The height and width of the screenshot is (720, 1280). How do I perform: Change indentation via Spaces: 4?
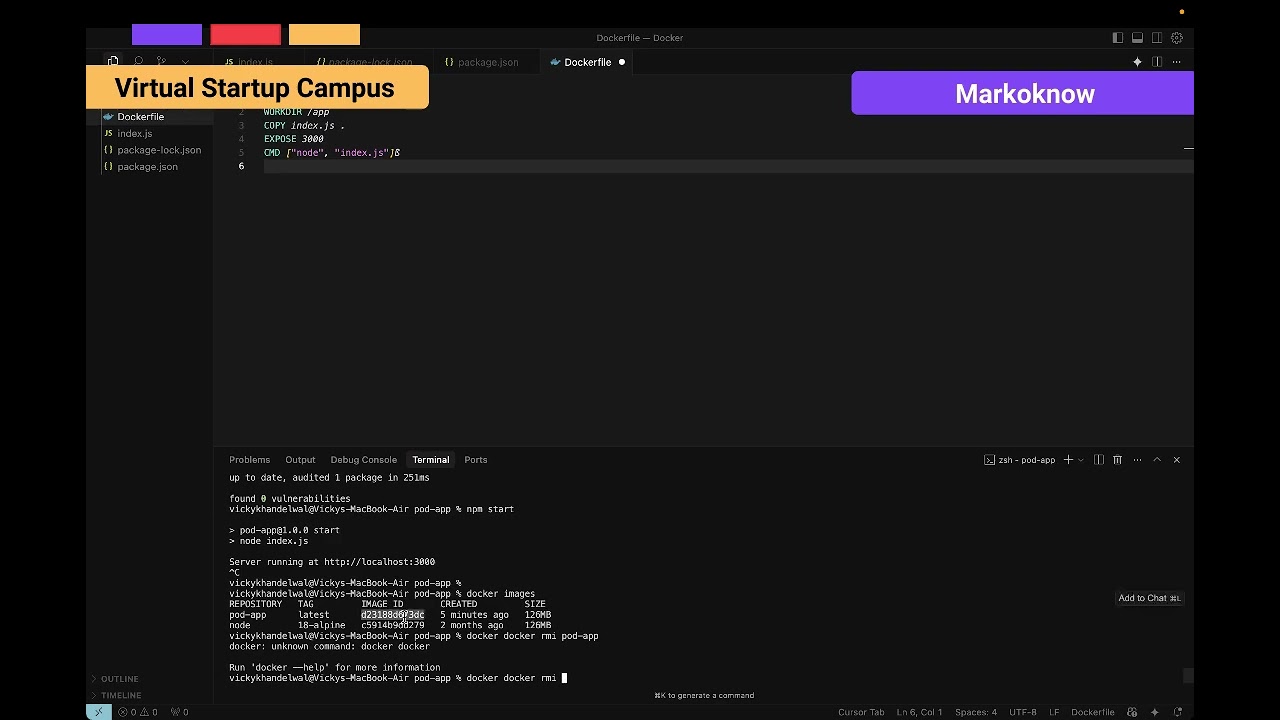(x=976, y=712)
